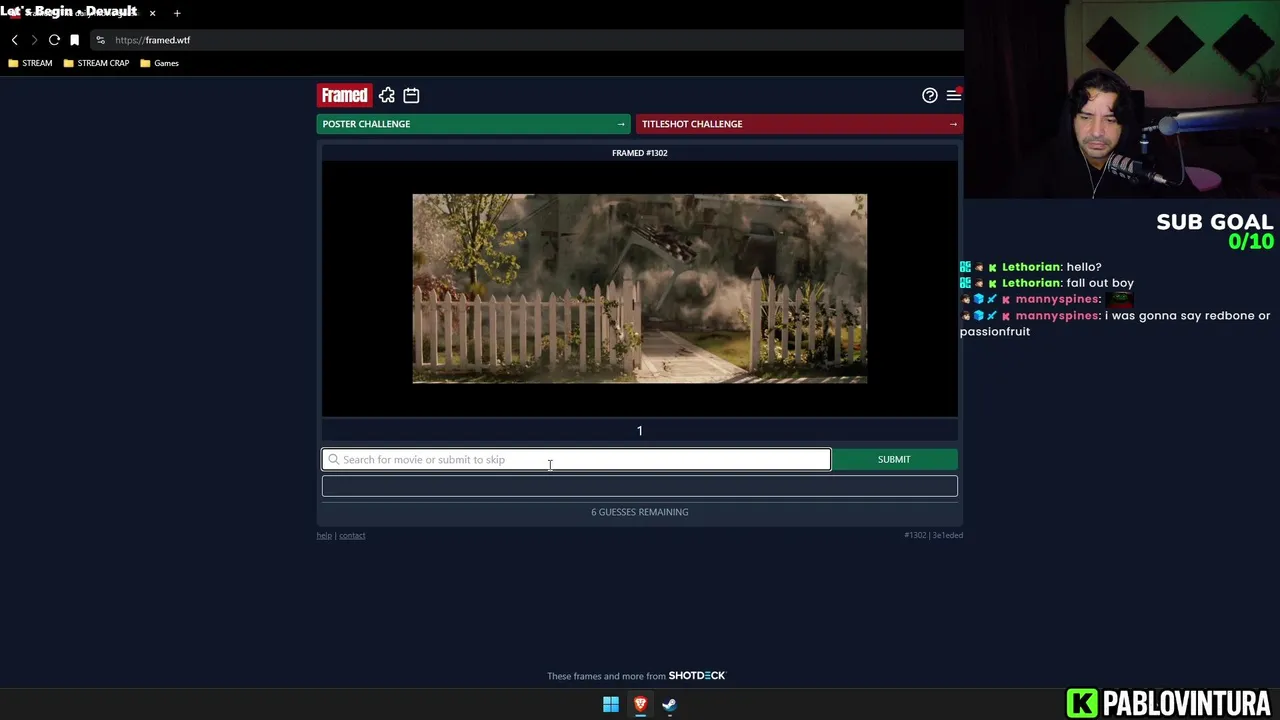Click the FRAMED #1302 title text
This screenshot has height=720, width=1280.
(640, 153)
